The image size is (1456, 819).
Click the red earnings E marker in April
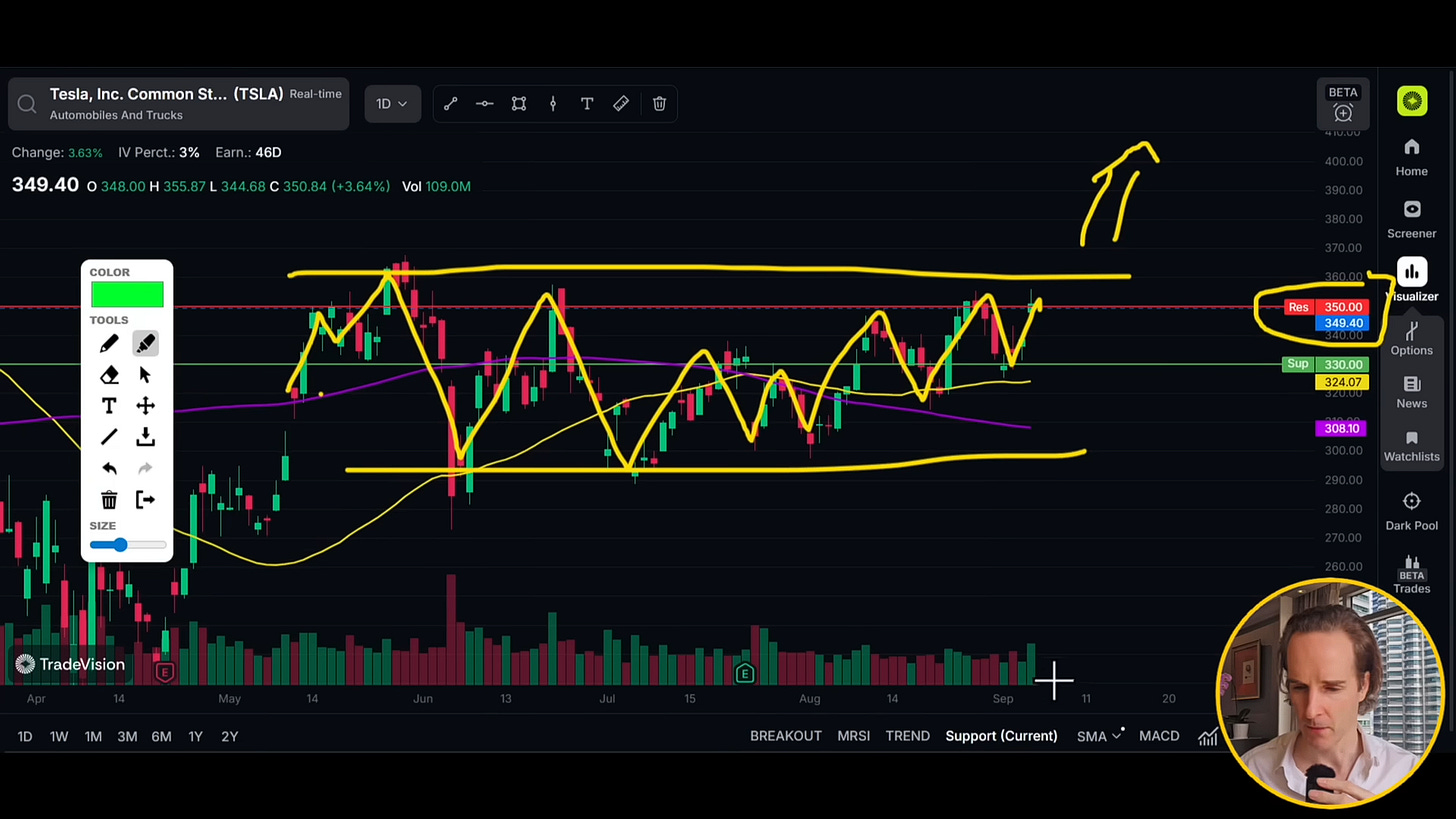(165, 673)
